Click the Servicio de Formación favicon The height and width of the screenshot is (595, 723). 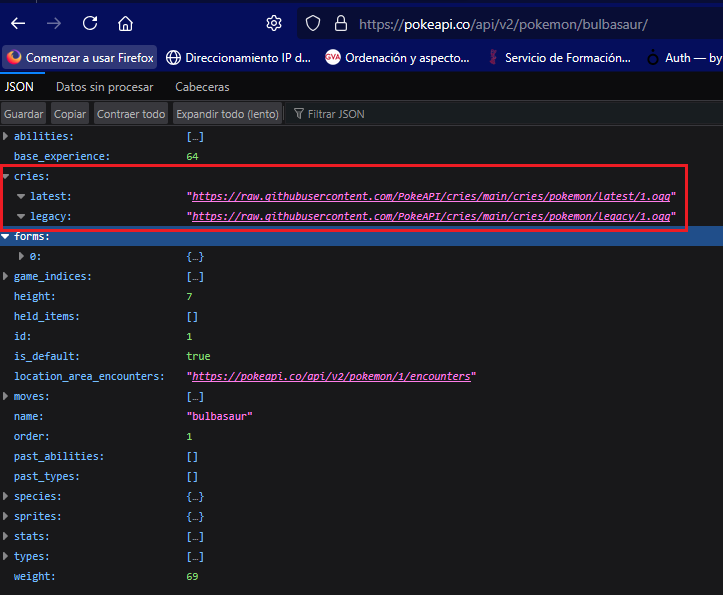493,58
